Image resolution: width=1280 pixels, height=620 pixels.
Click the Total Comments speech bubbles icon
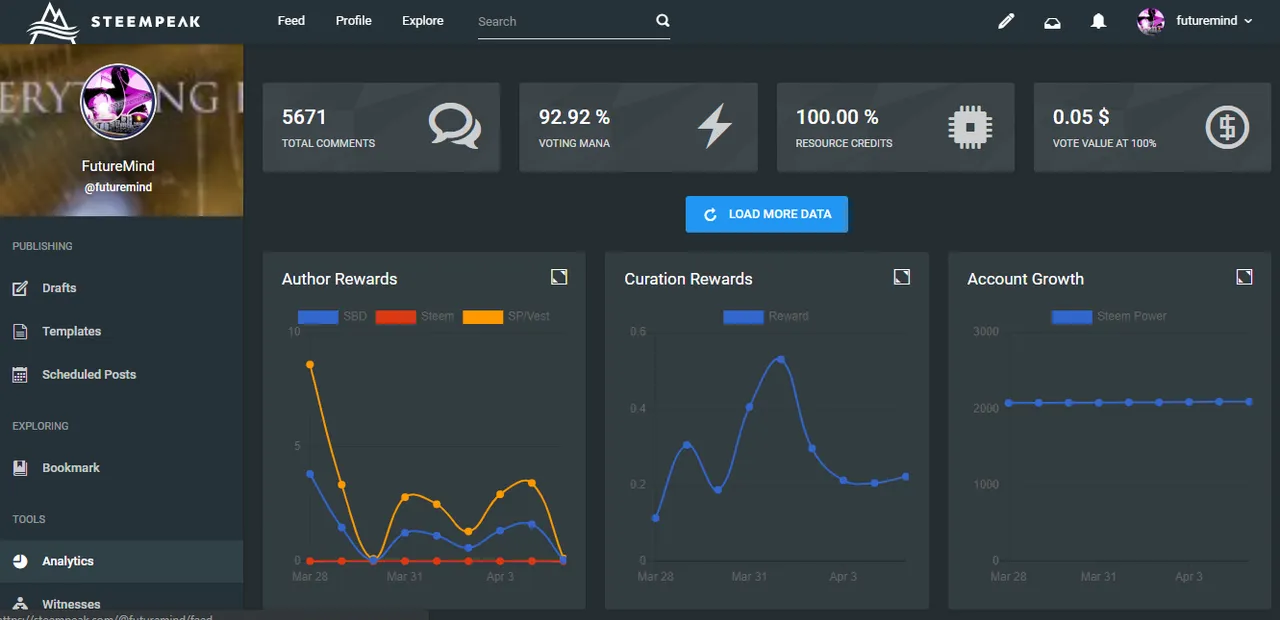pos(454,127)
